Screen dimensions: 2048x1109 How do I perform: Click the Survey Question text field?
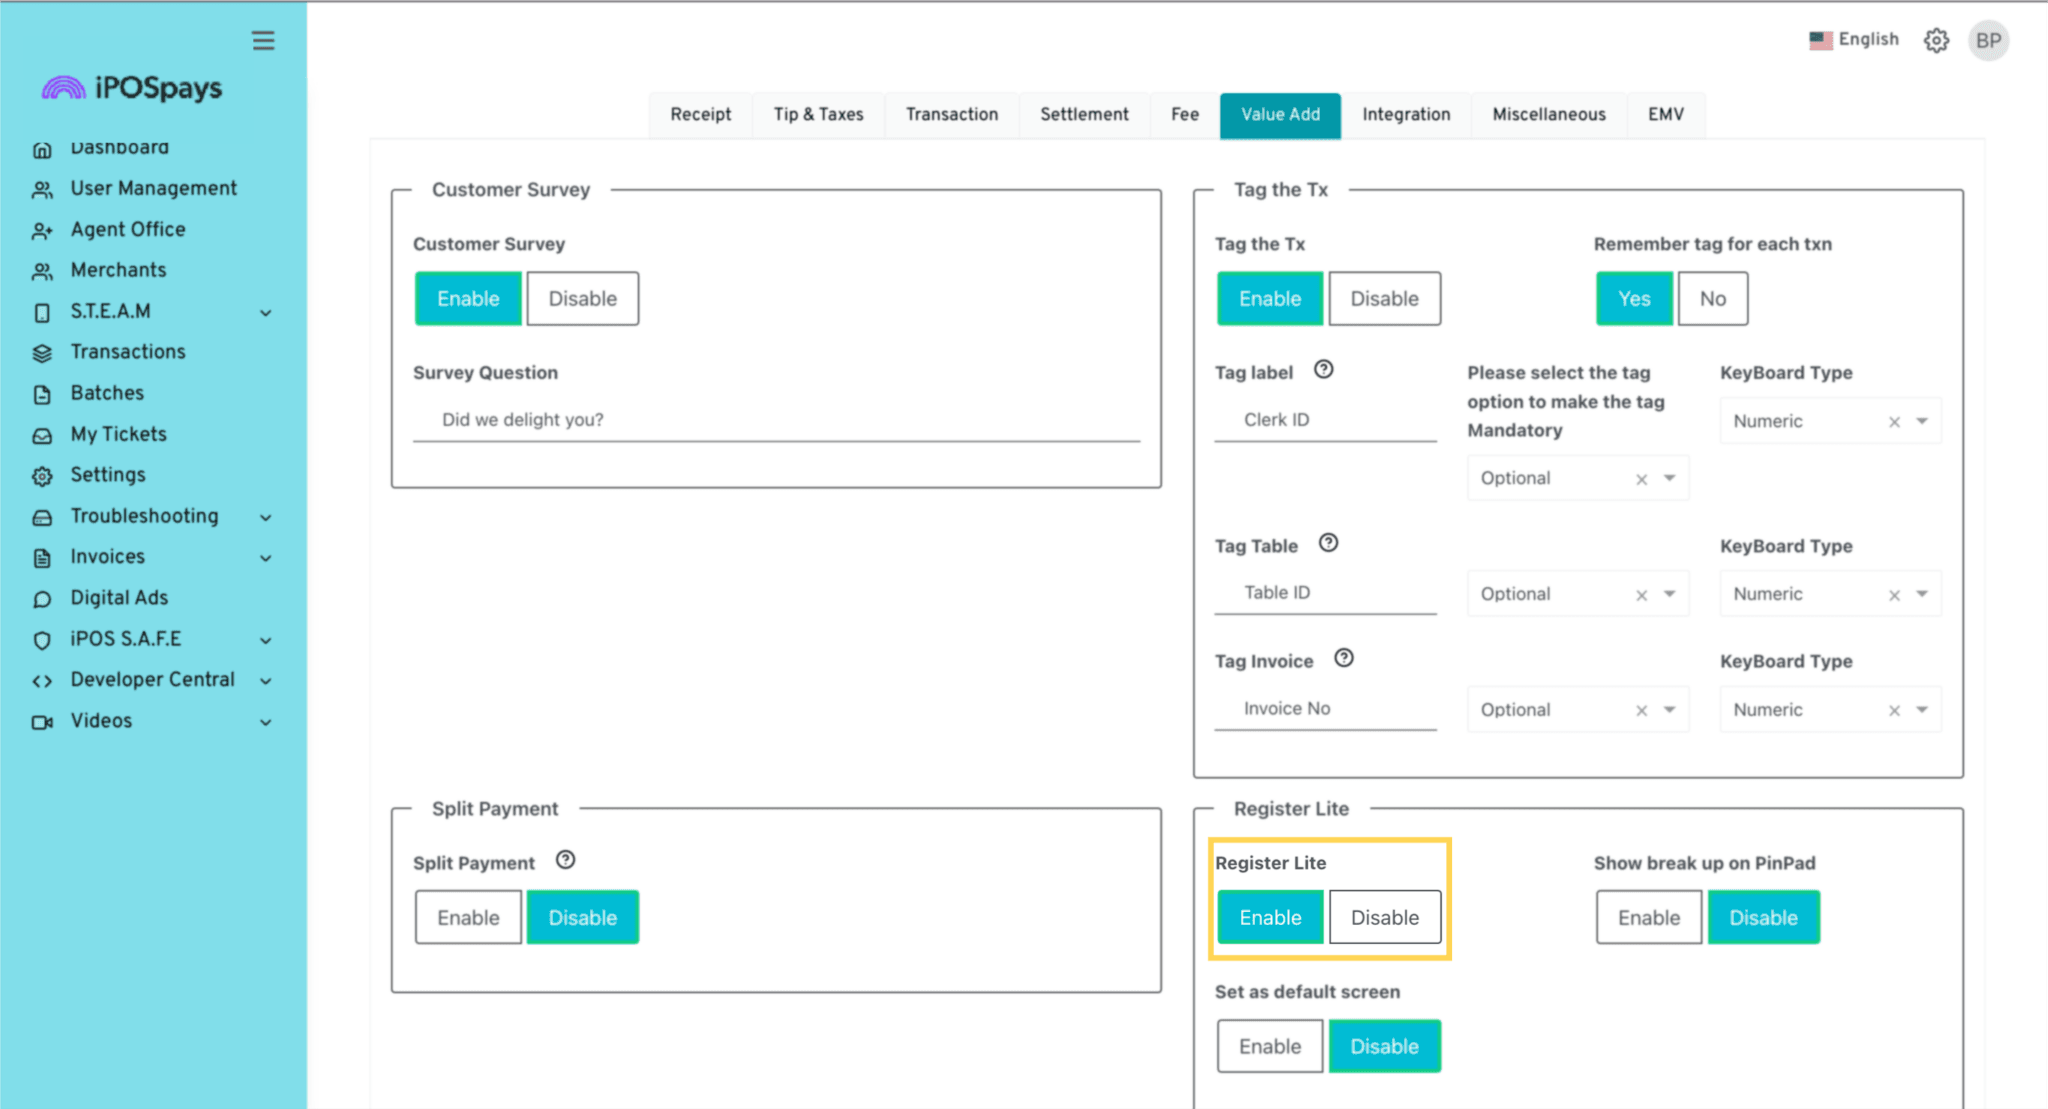click(x=775, y=420)
